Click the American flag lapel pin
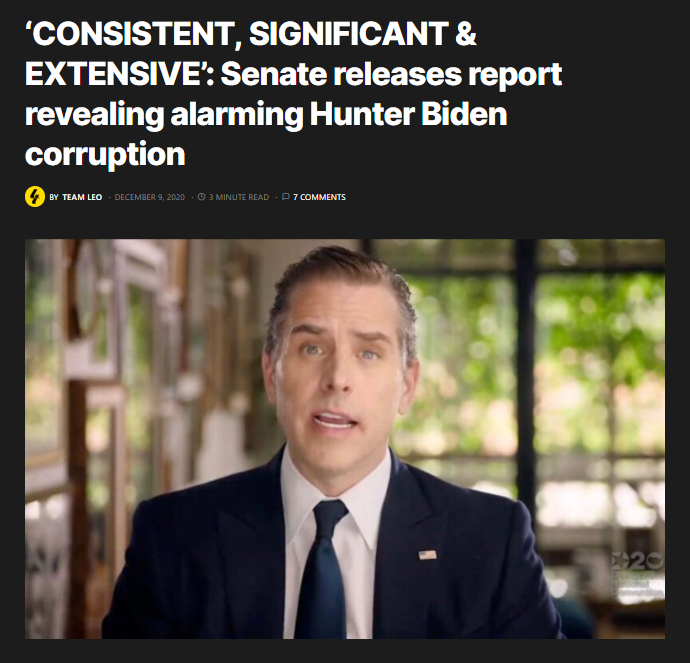 [x=427, y=555]
